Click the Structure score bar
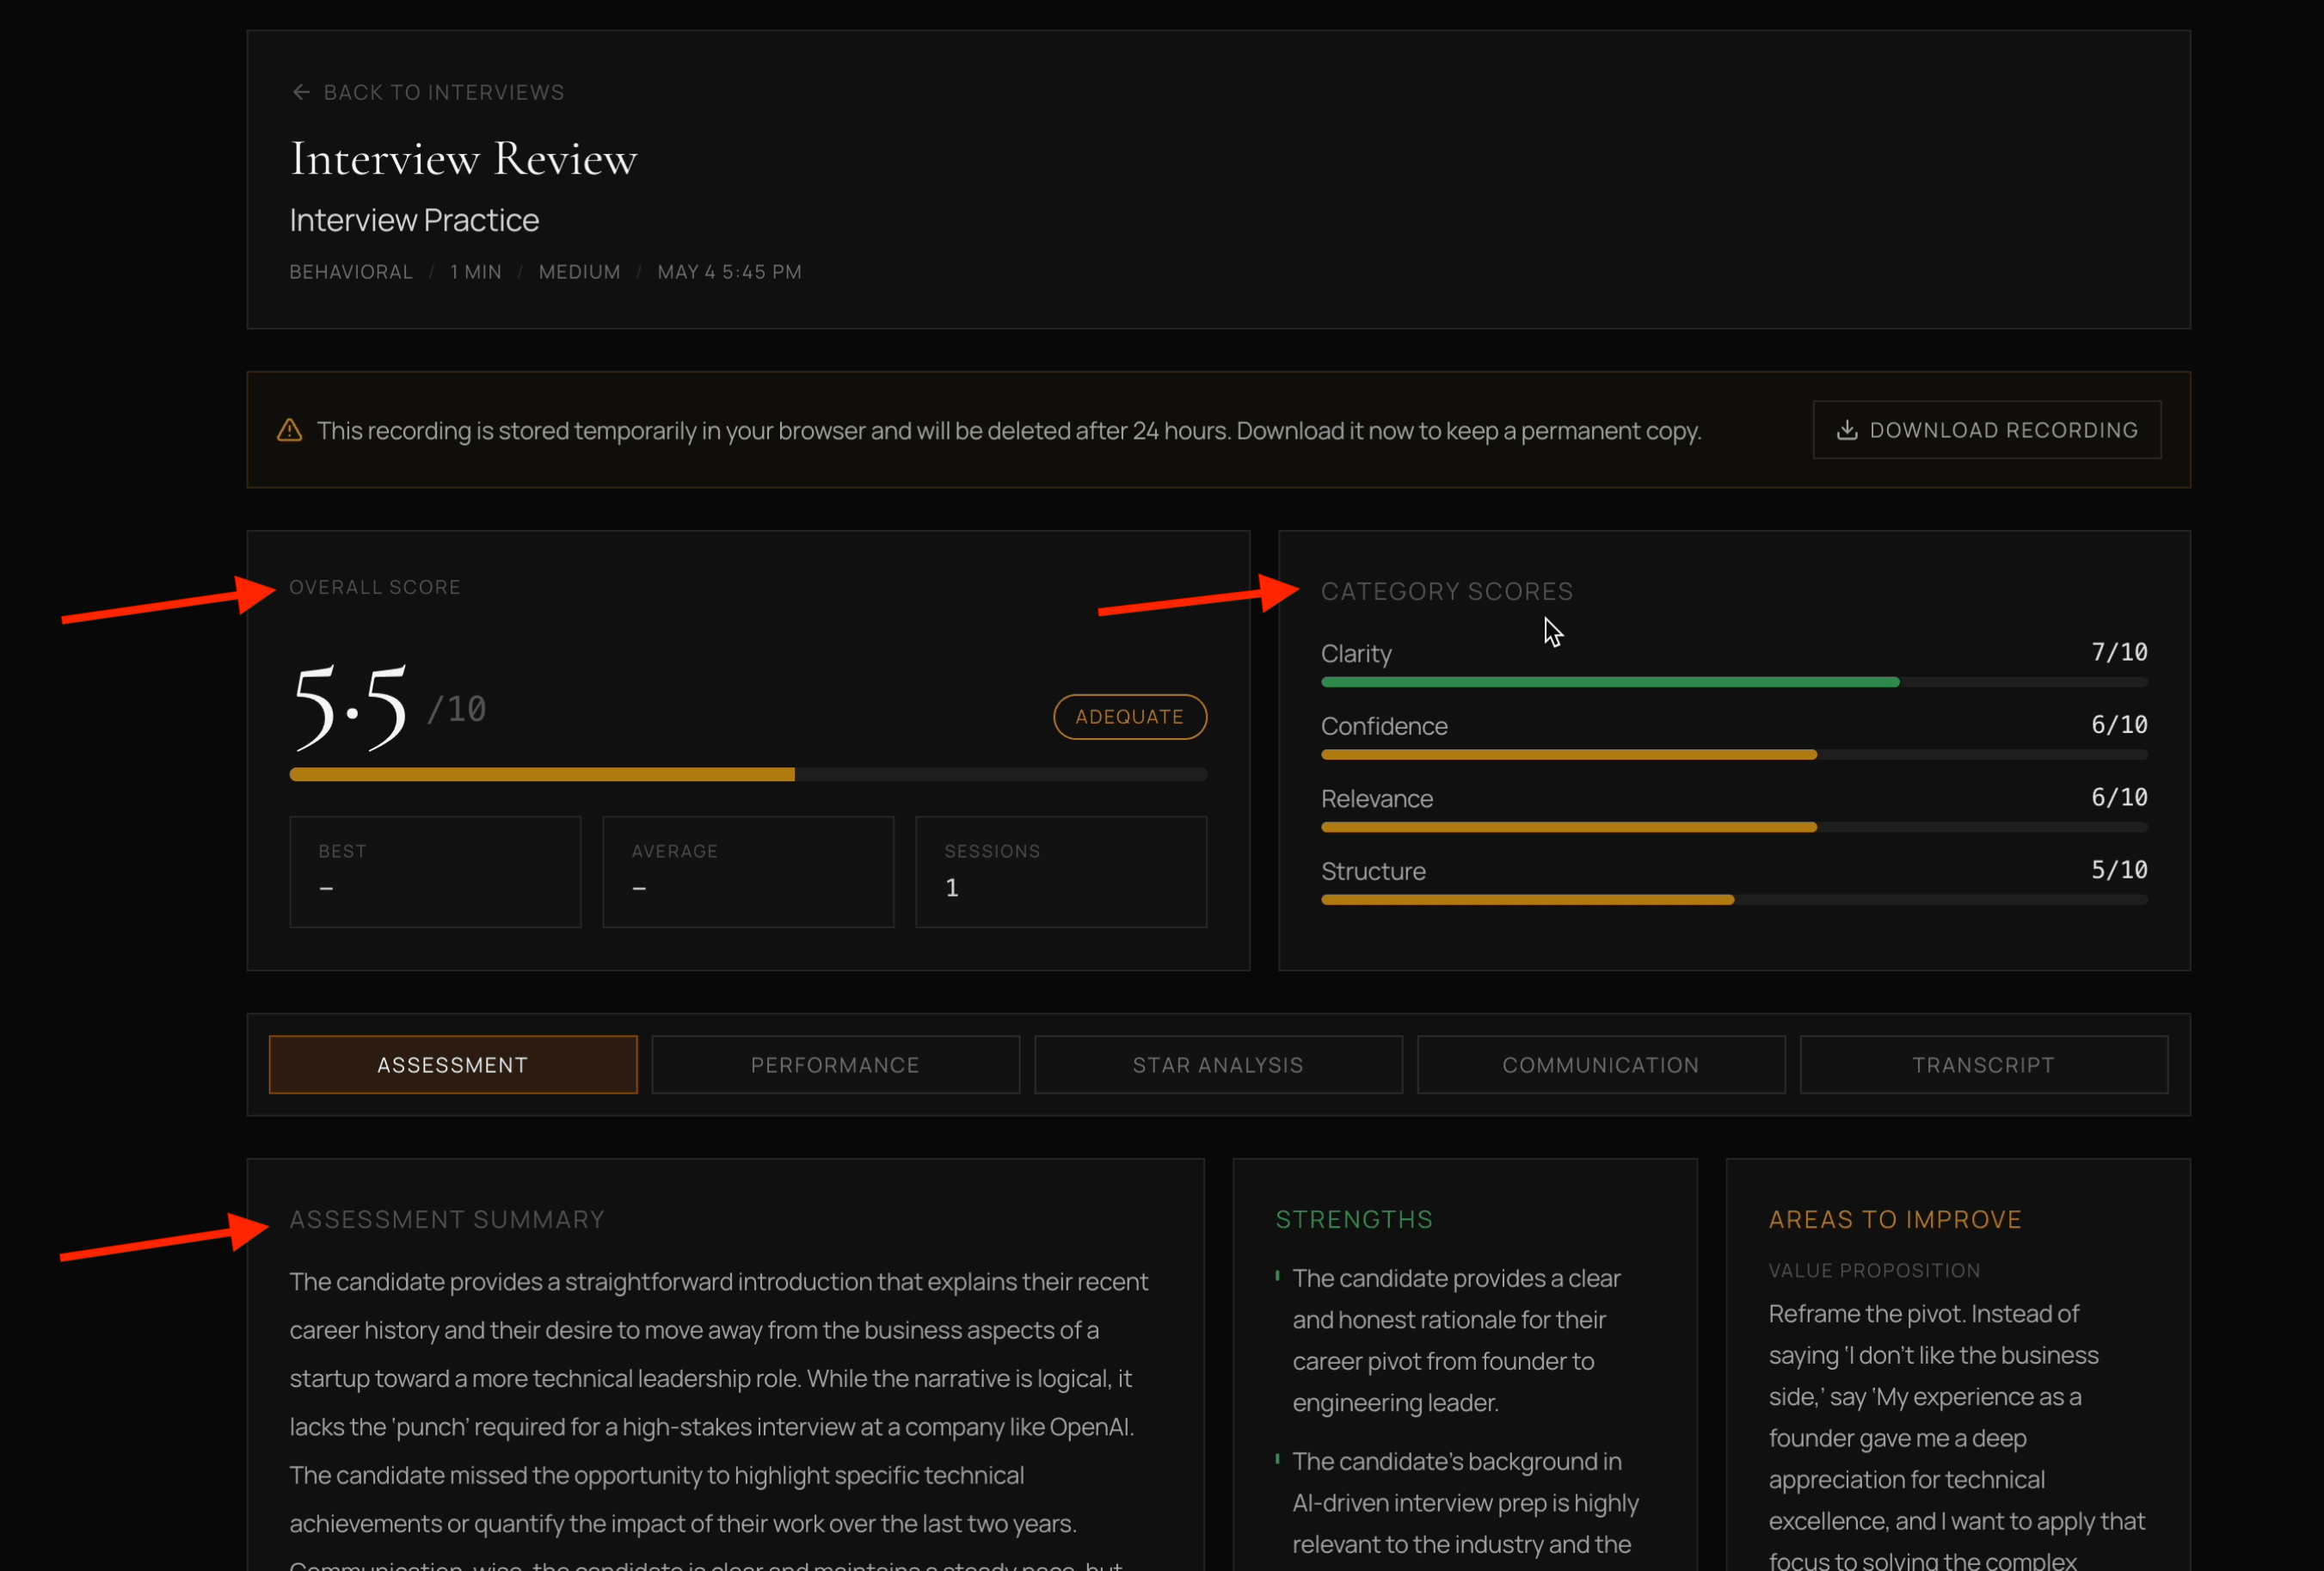 coord(1734,900)
